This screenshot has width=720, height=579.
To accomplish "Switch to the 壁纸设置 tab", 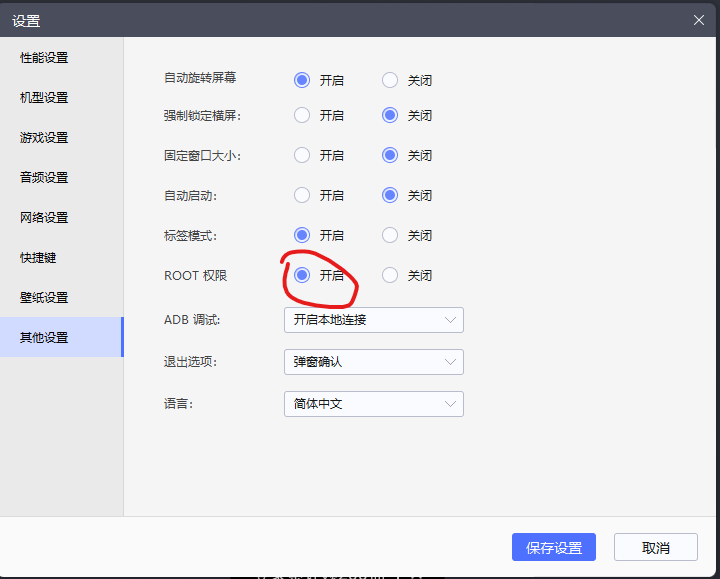I will [45, 298].
